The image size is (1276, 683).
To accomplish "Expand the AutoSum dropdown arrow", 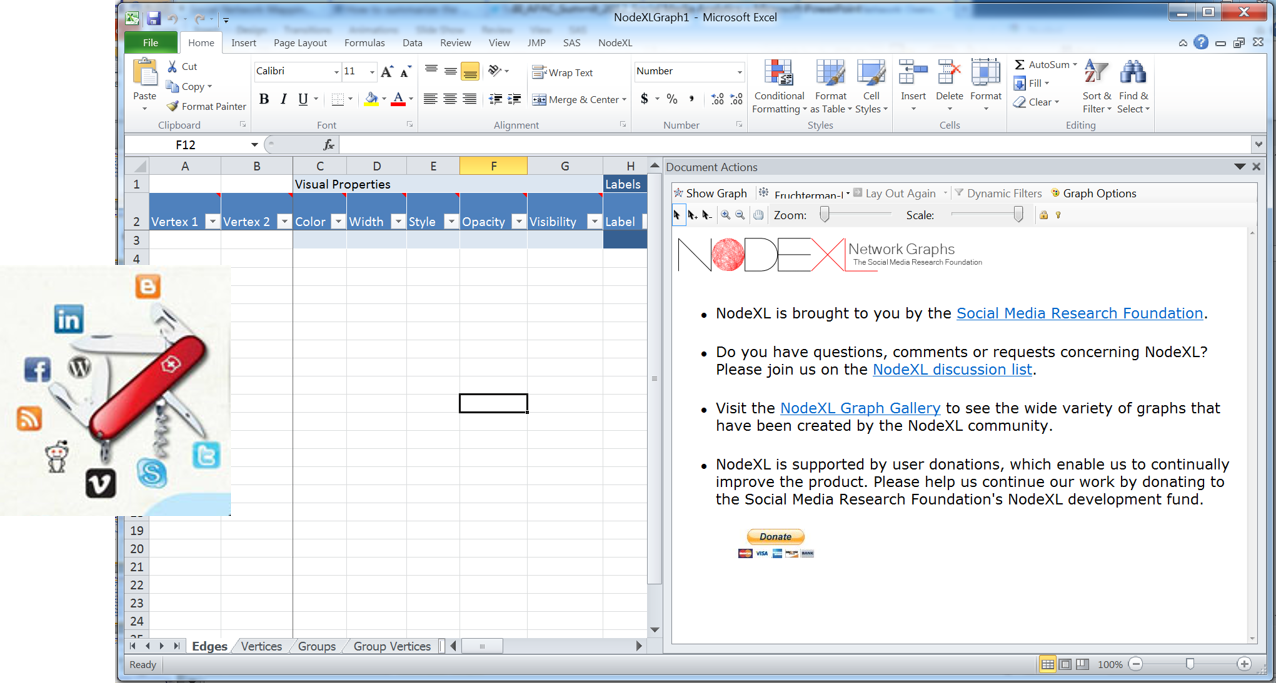I will point(1075,65).
